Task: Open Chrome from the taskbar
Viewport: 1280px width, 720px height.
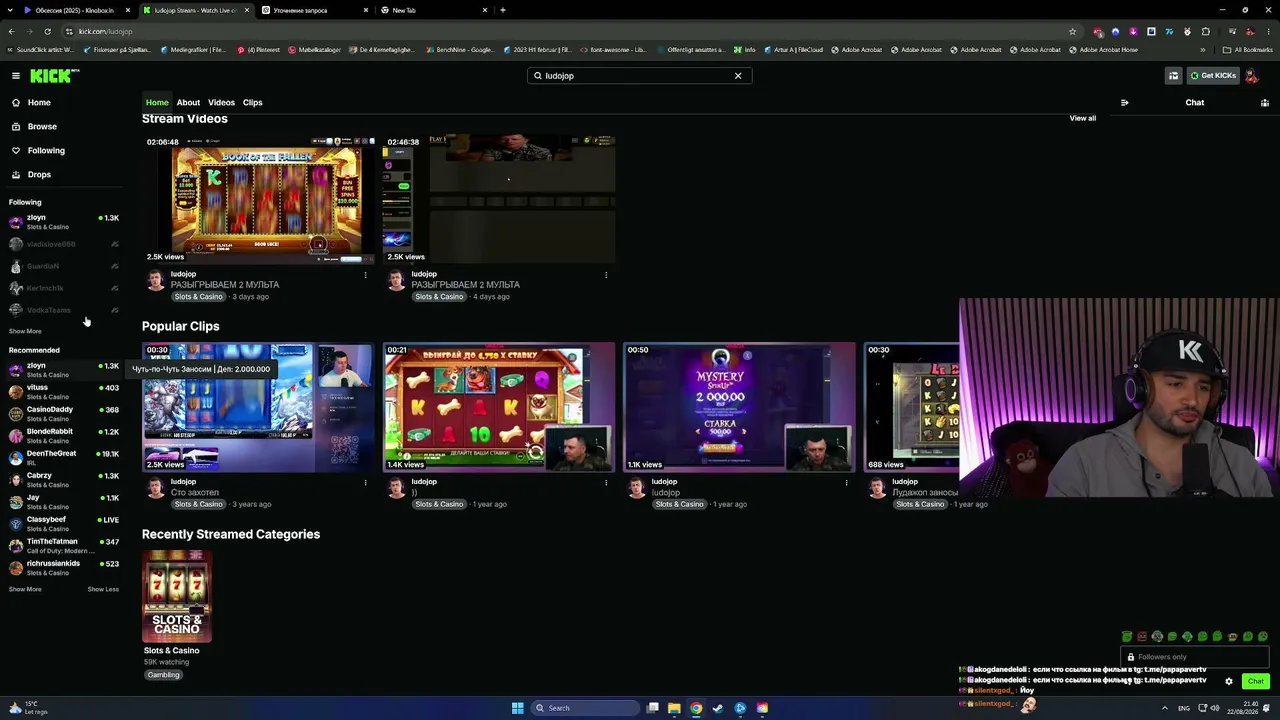Action: click(x=696, y=708)
